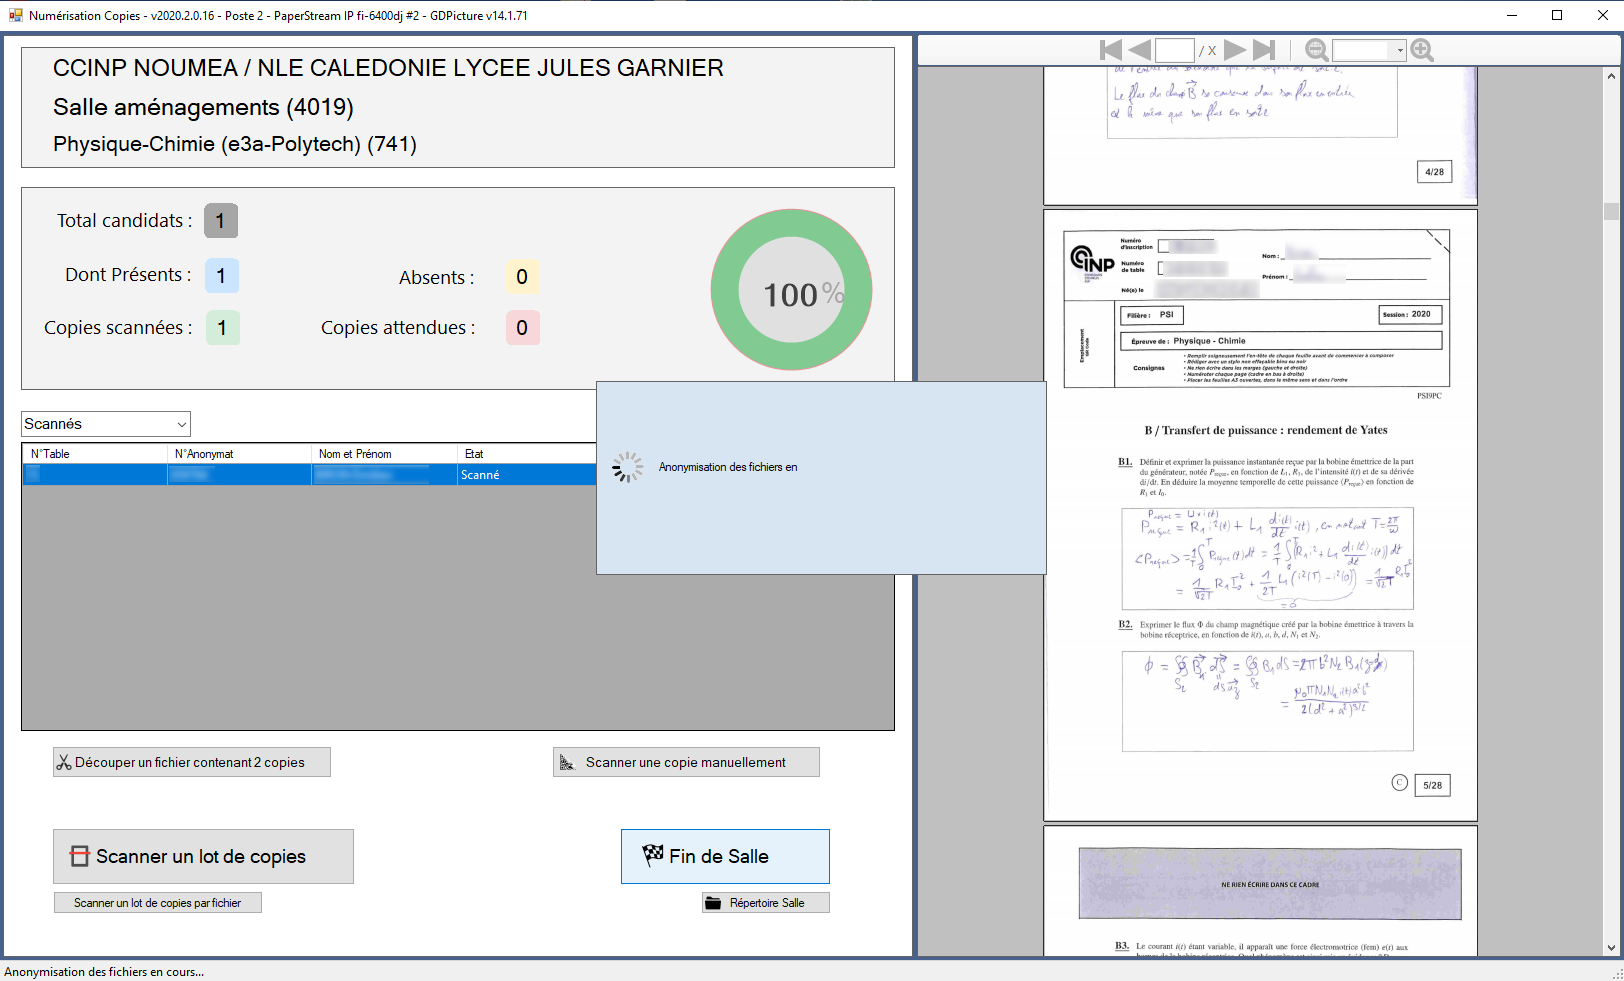
Task: Go to next page in viewer
Action: coord(1235,50)
